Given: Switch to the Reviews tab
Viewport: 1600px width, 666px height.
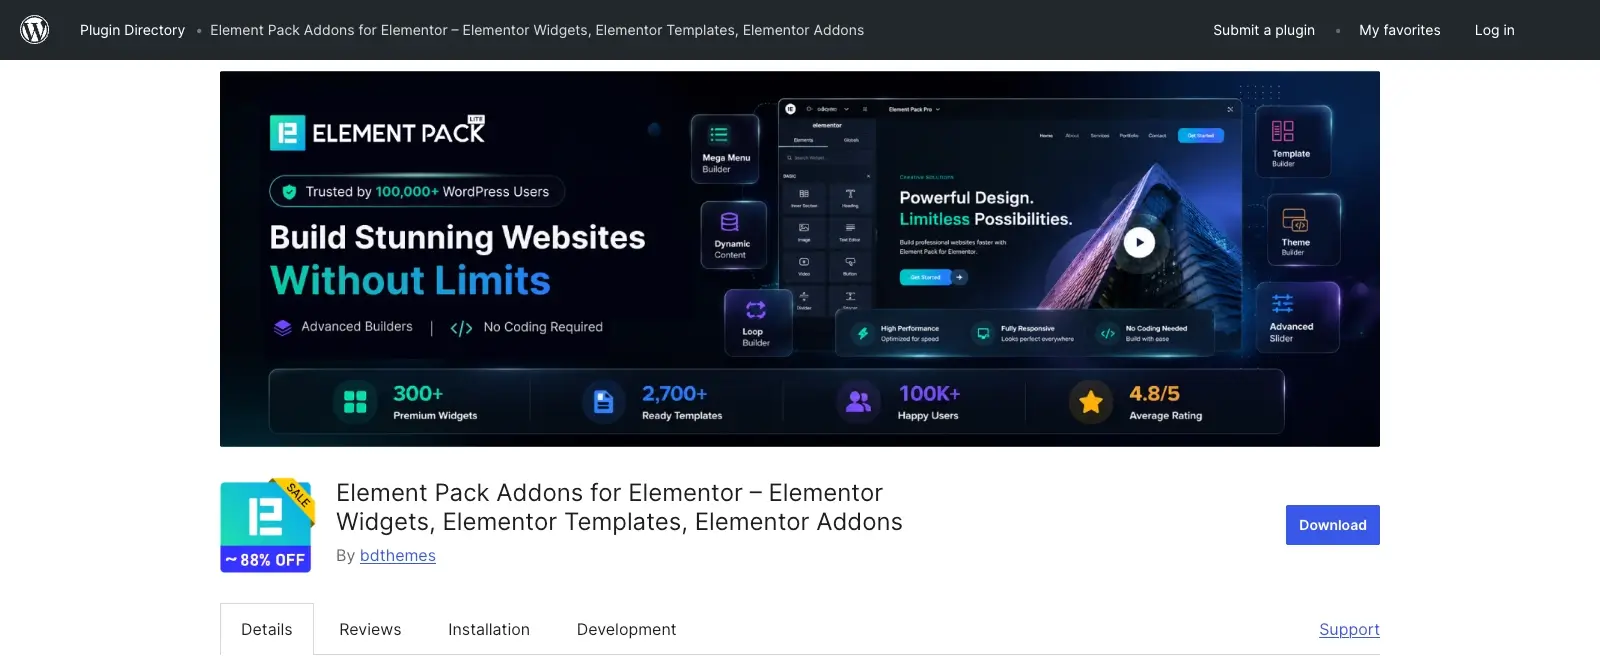Looking at the screenshot, I should click(370, 629).
